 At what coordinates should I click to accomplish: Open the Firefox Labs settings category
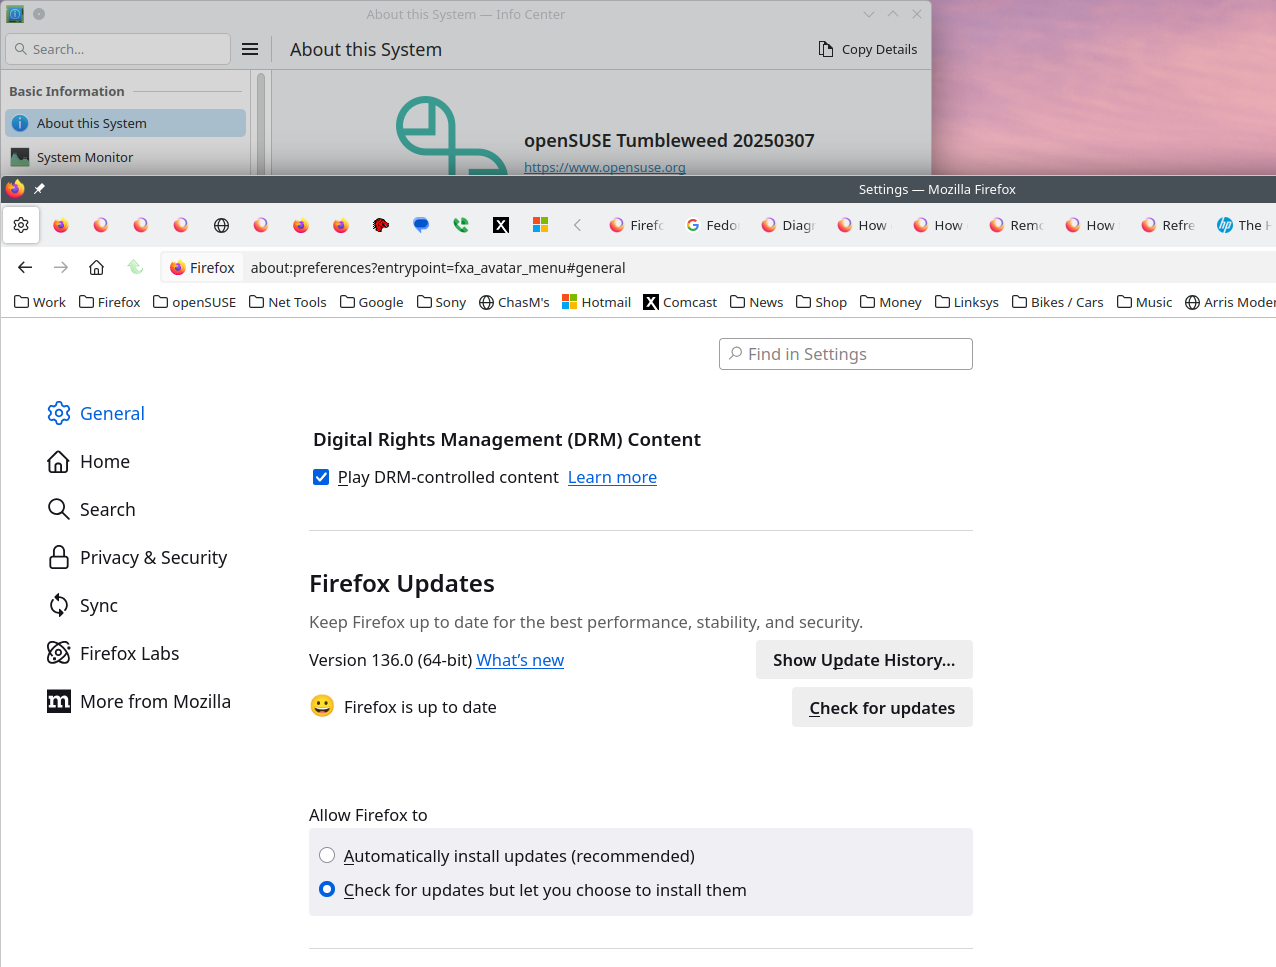113,653
